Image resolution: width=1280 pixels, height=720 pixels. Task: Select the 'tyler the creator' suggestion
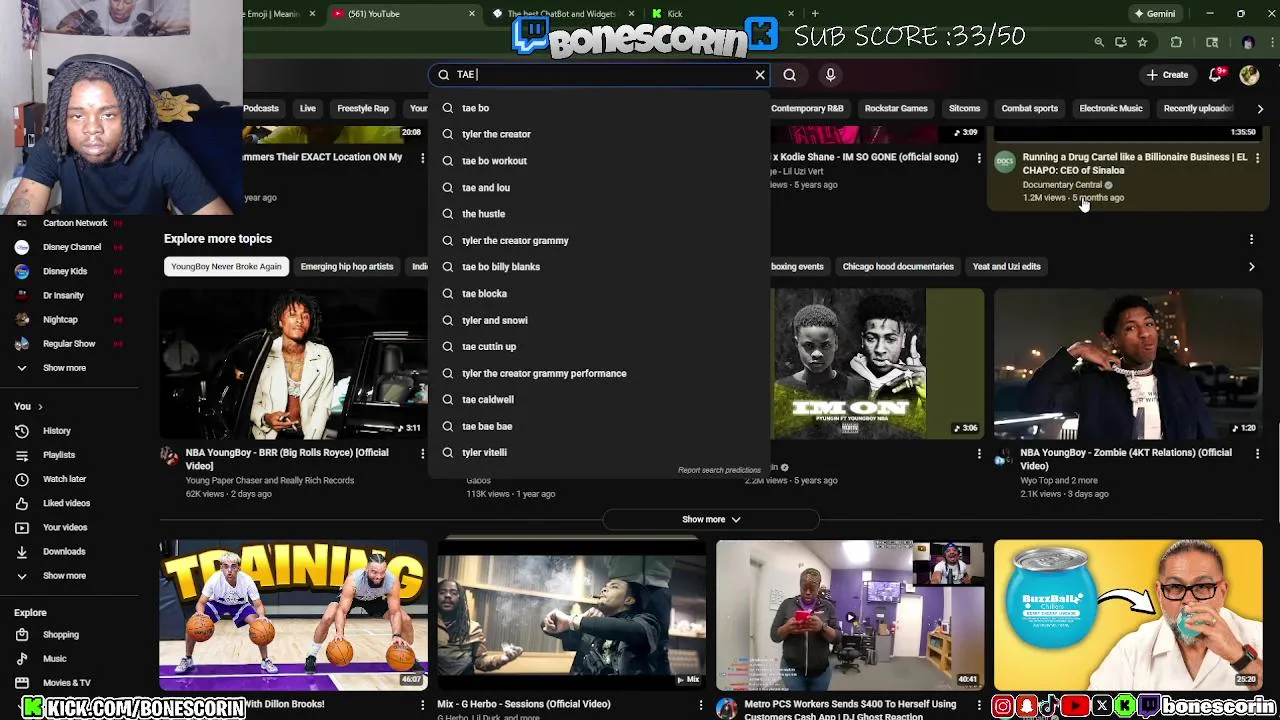tap(599, 134)
